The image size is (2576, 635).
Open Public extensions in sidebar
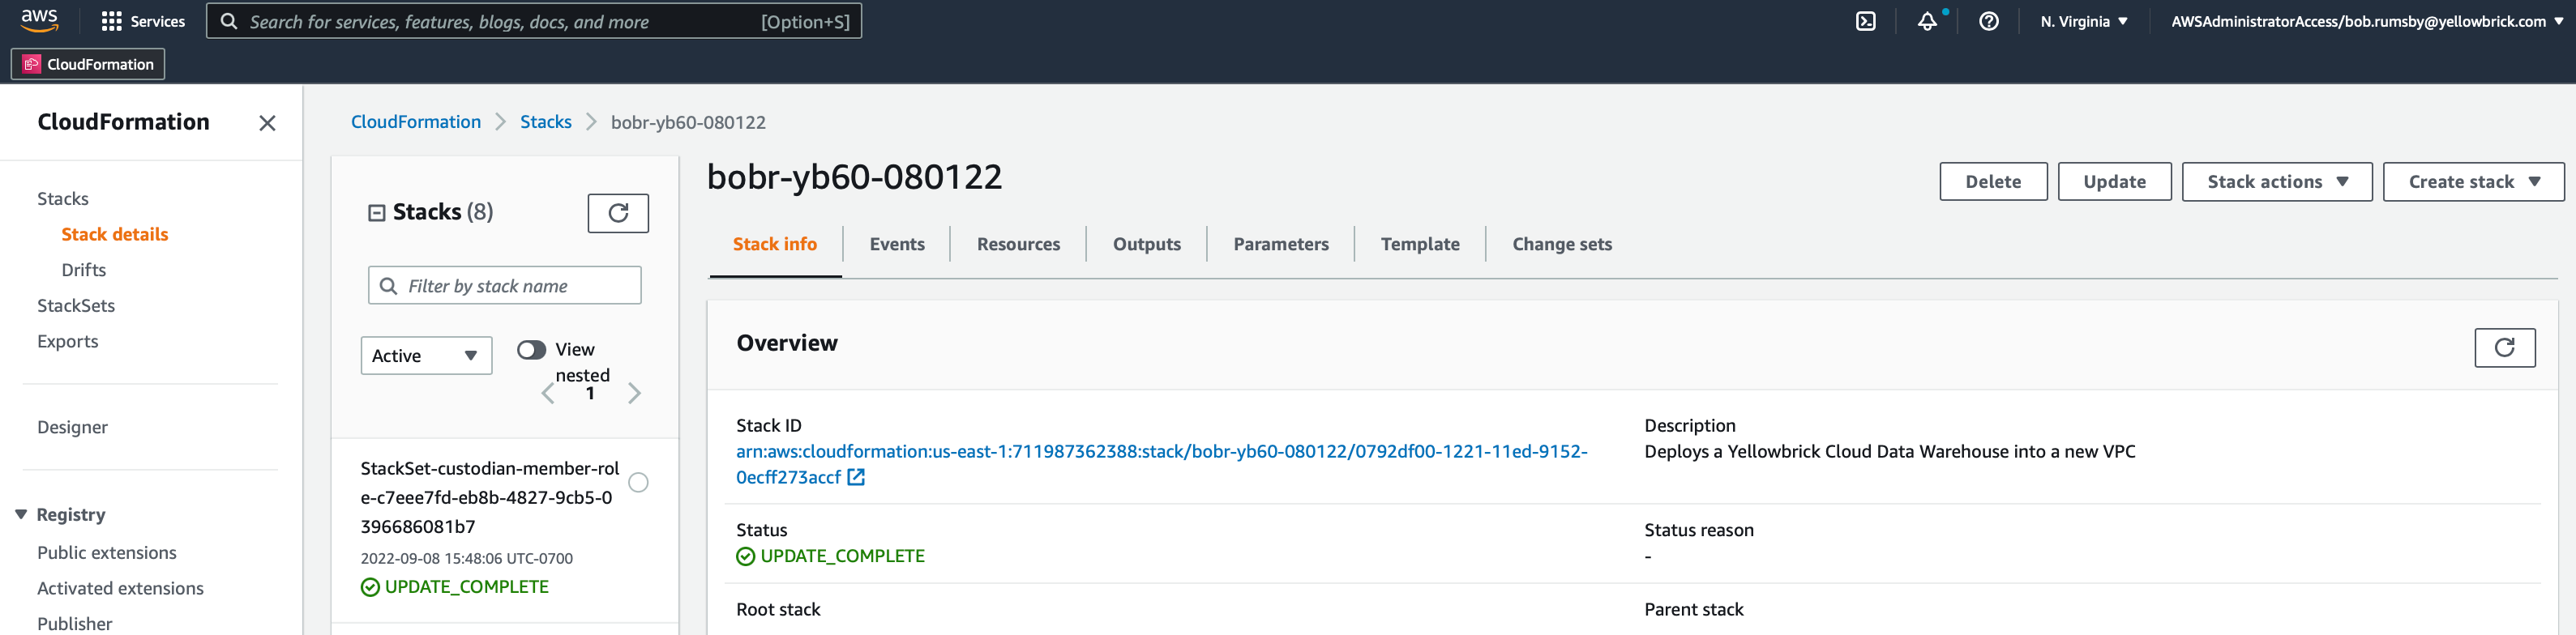pos(107,552)
